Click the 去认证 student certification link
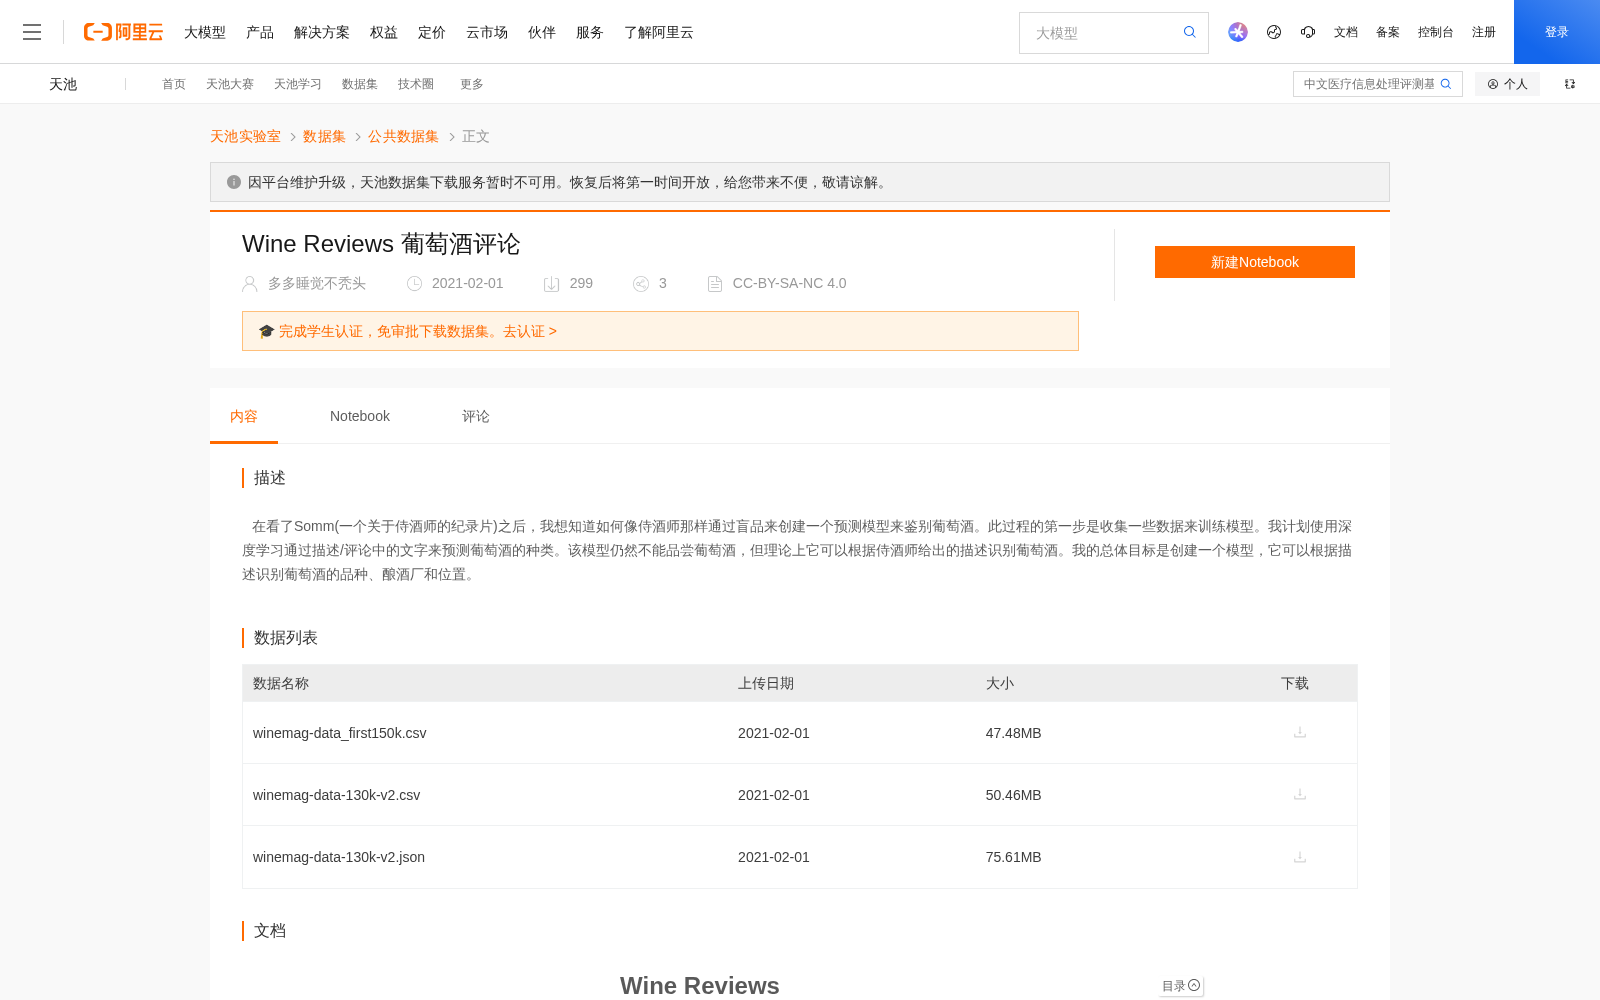The image size is (1600, 1000). click(530, 331)
